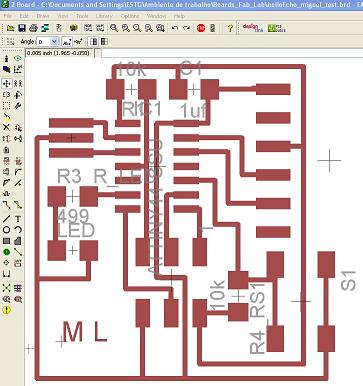Redo the last undone action
Image resolution: width=363 pixels, height=386 pixels.
tap(186, 28)
